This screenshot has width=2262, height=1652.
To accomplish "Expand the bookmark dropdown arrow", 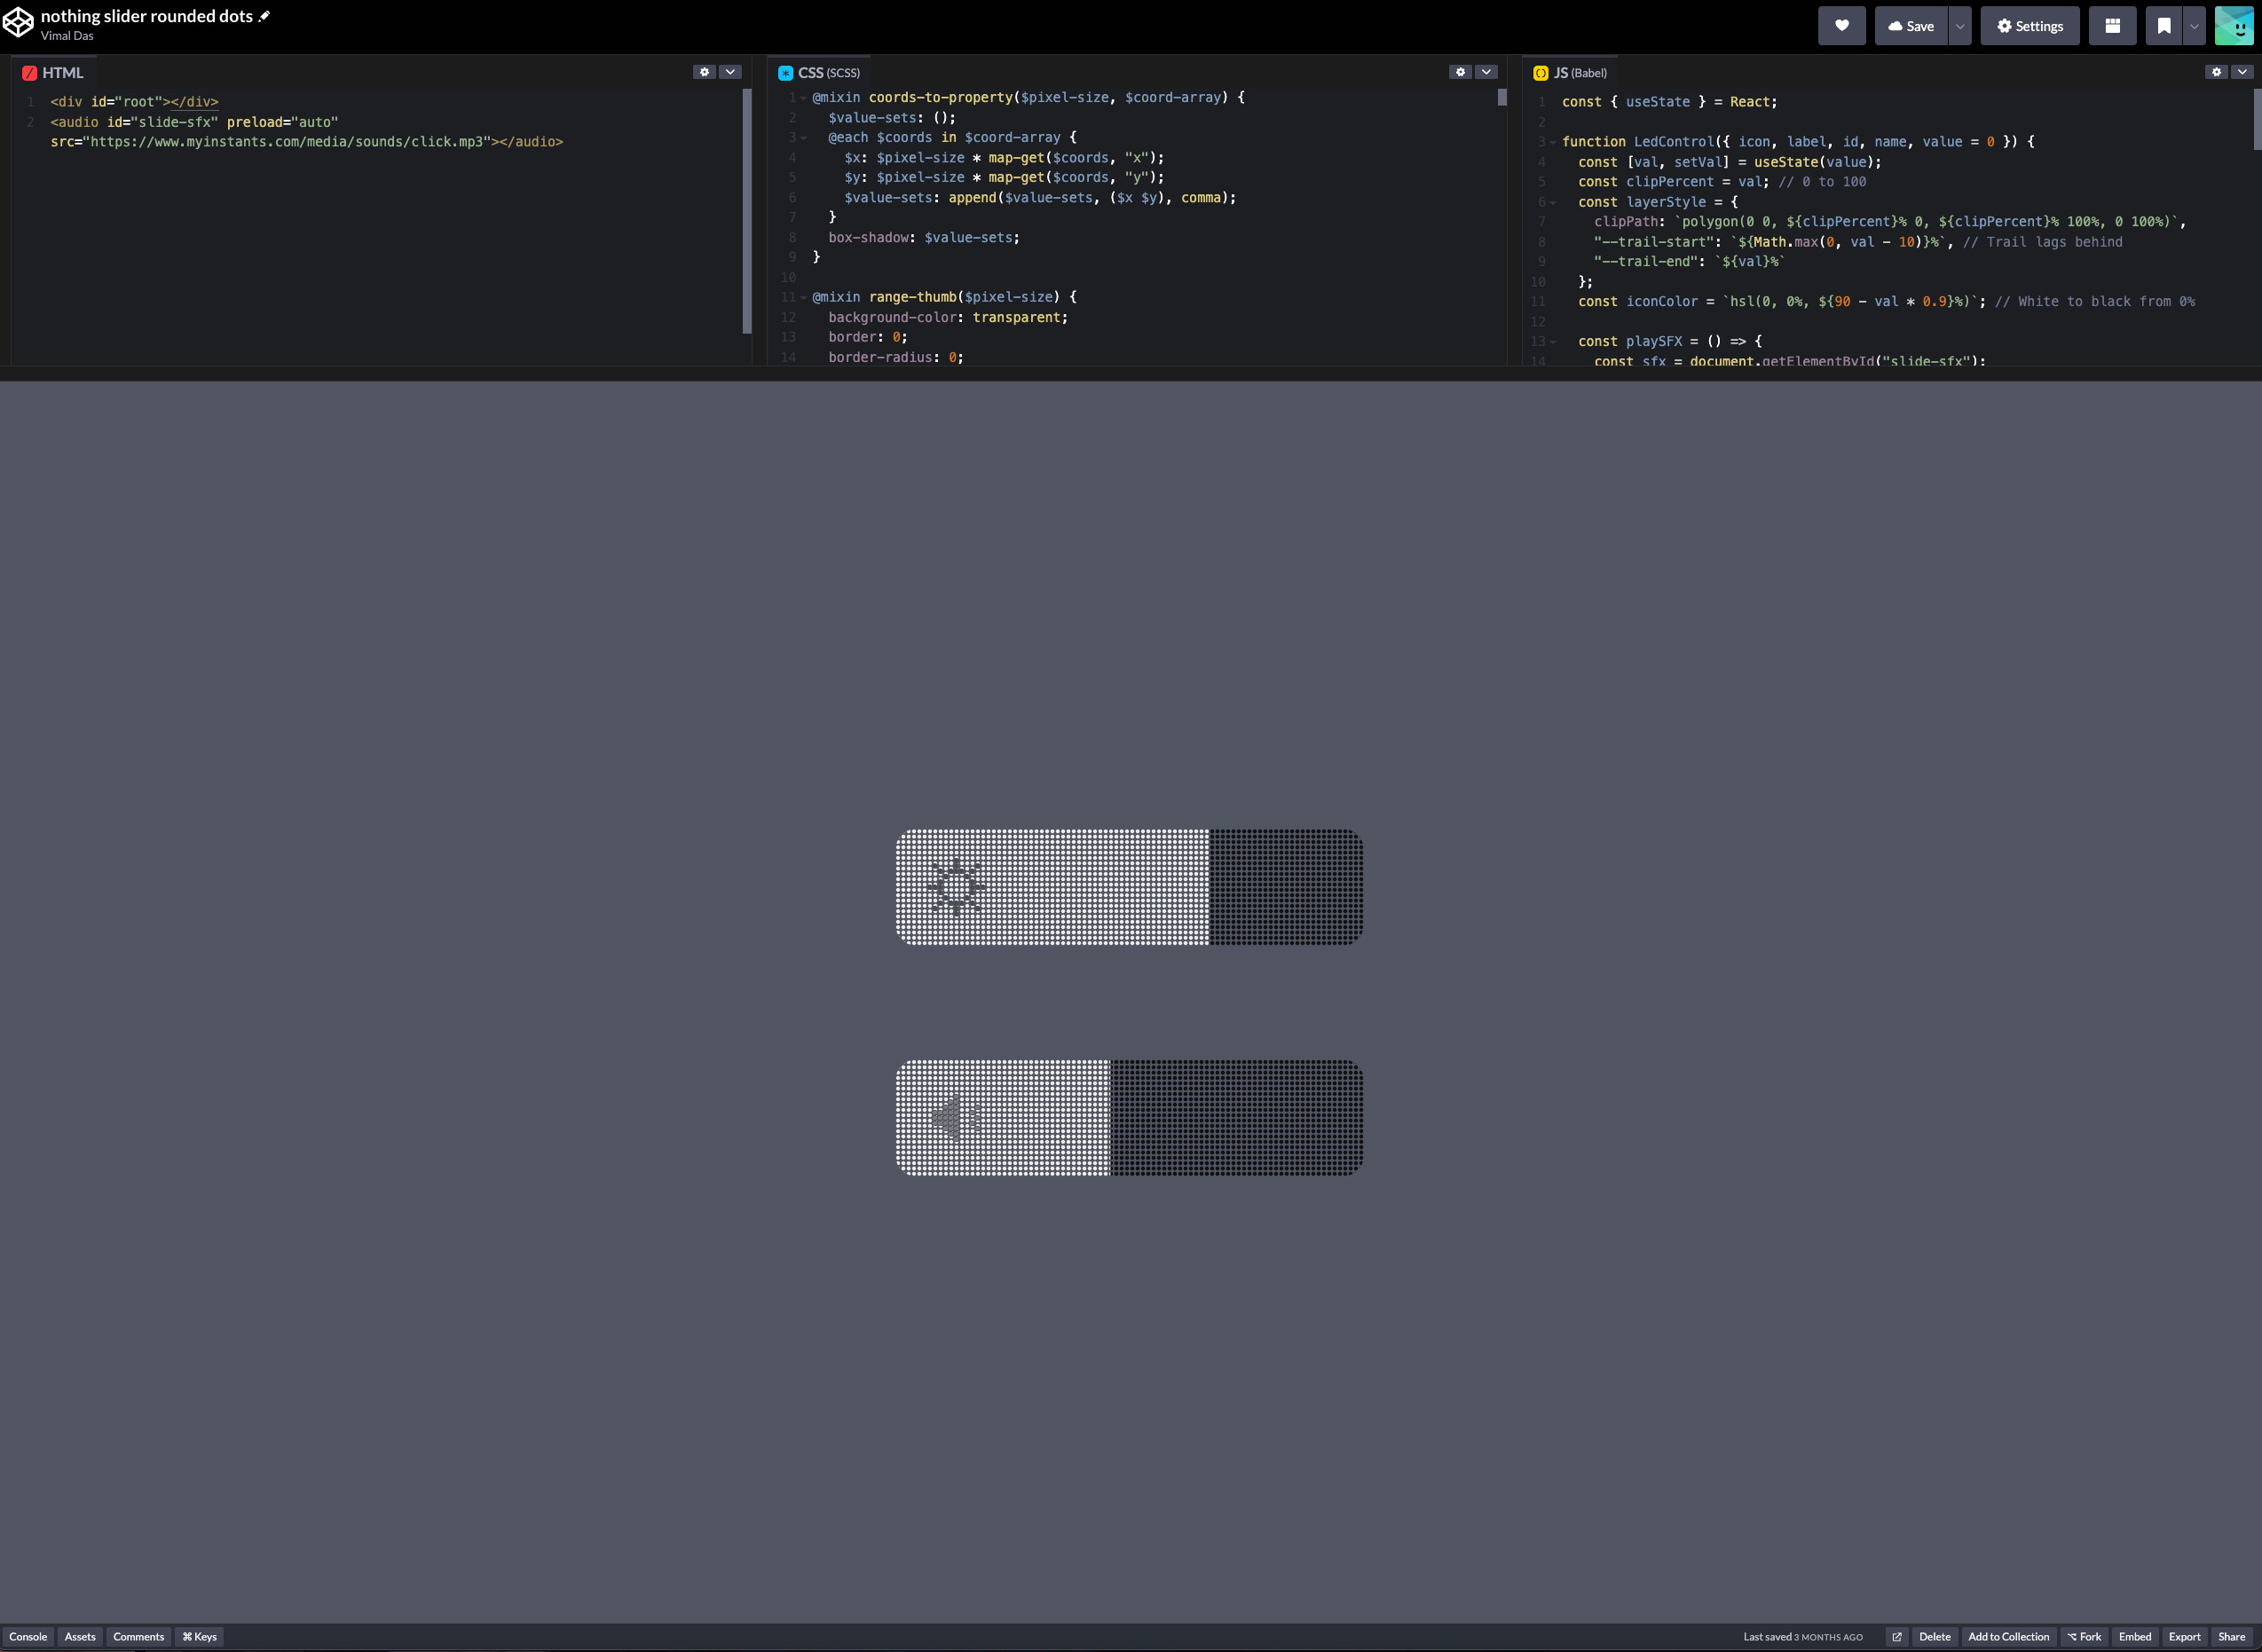I will (2193, 26).
